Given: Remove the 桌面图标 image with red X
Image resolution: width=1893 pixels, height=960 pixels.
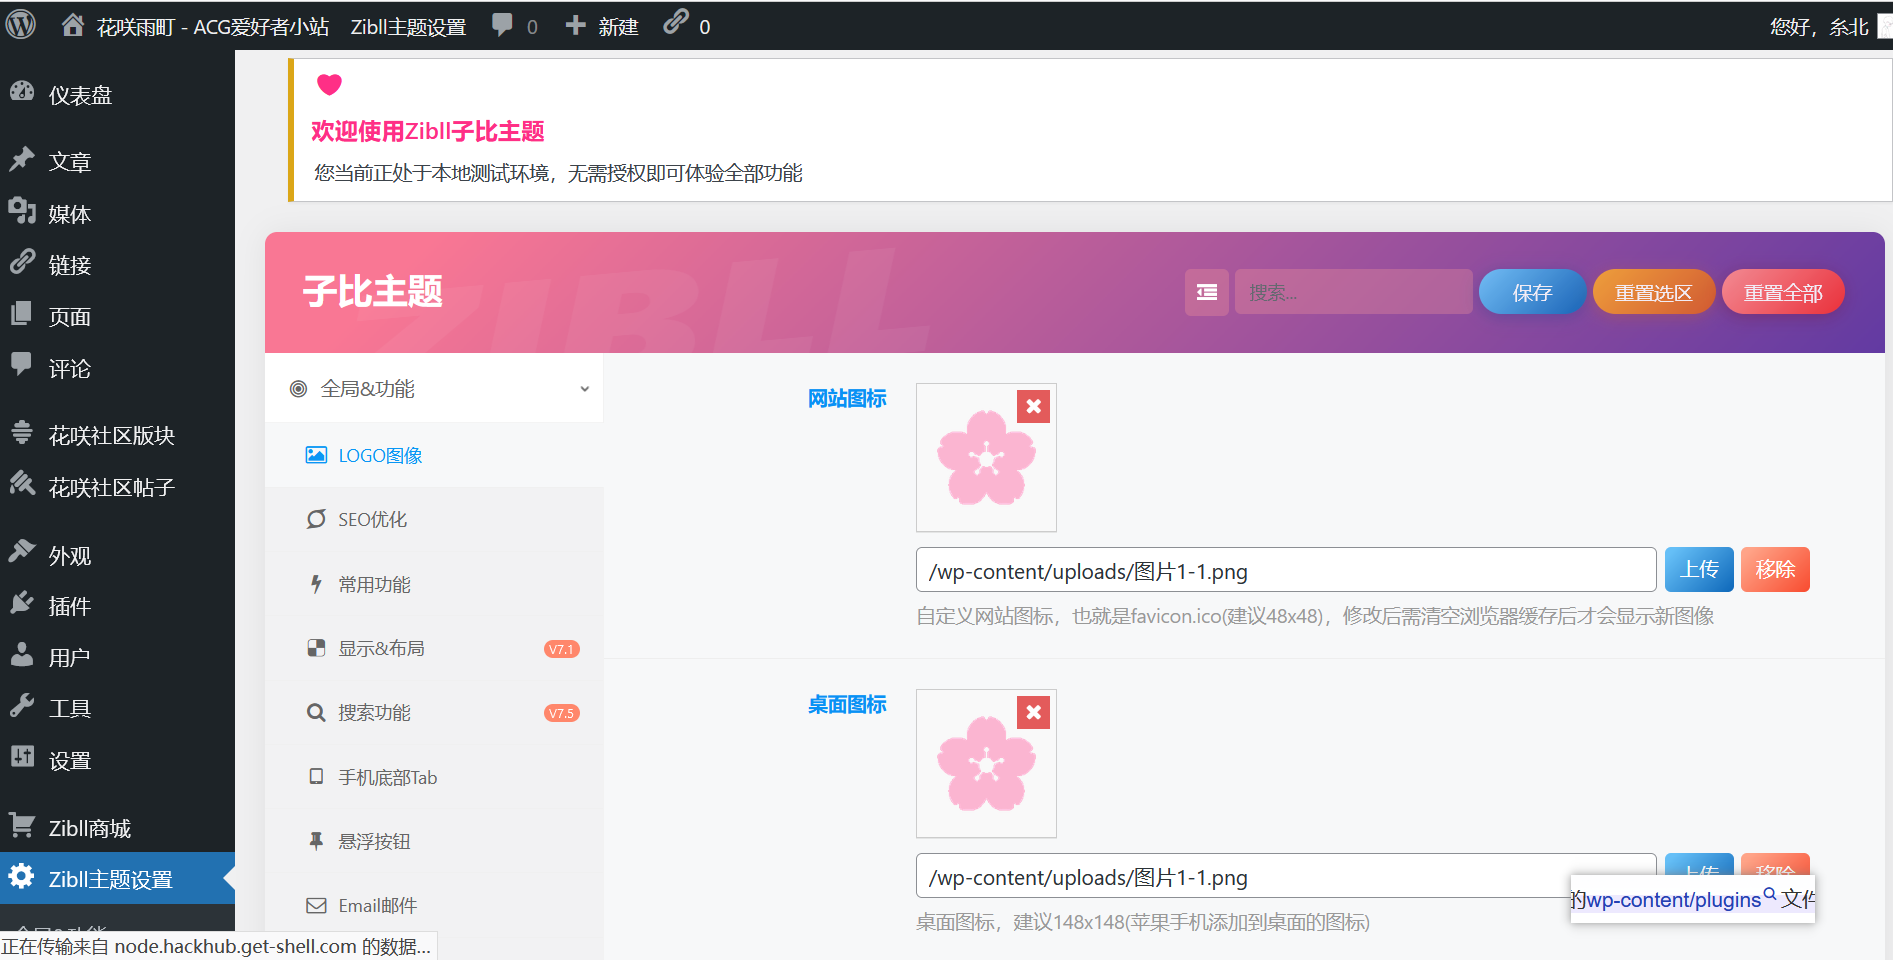Looking at the screenshot, I should click(1034, 712).
